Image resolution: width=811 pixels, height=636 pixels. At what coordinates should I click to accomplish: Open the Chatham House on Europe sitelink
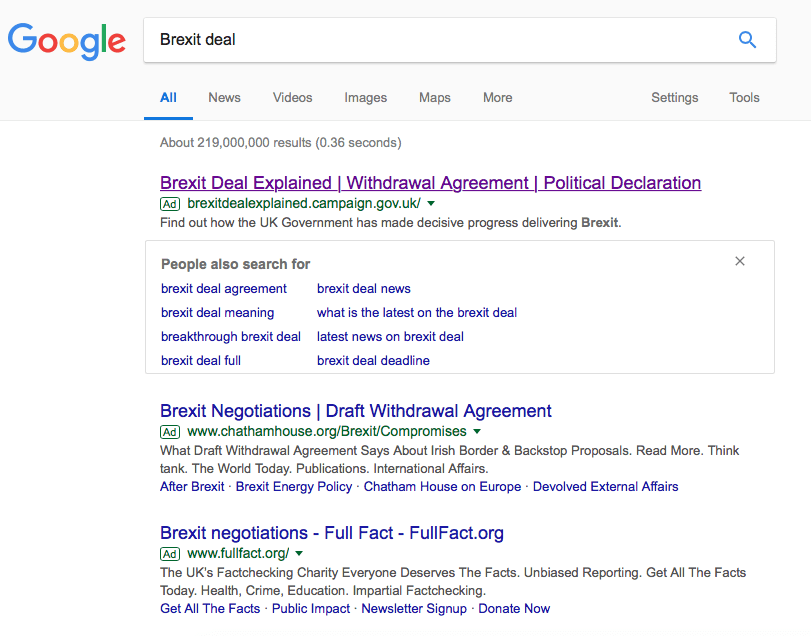(x=442, y=487)
